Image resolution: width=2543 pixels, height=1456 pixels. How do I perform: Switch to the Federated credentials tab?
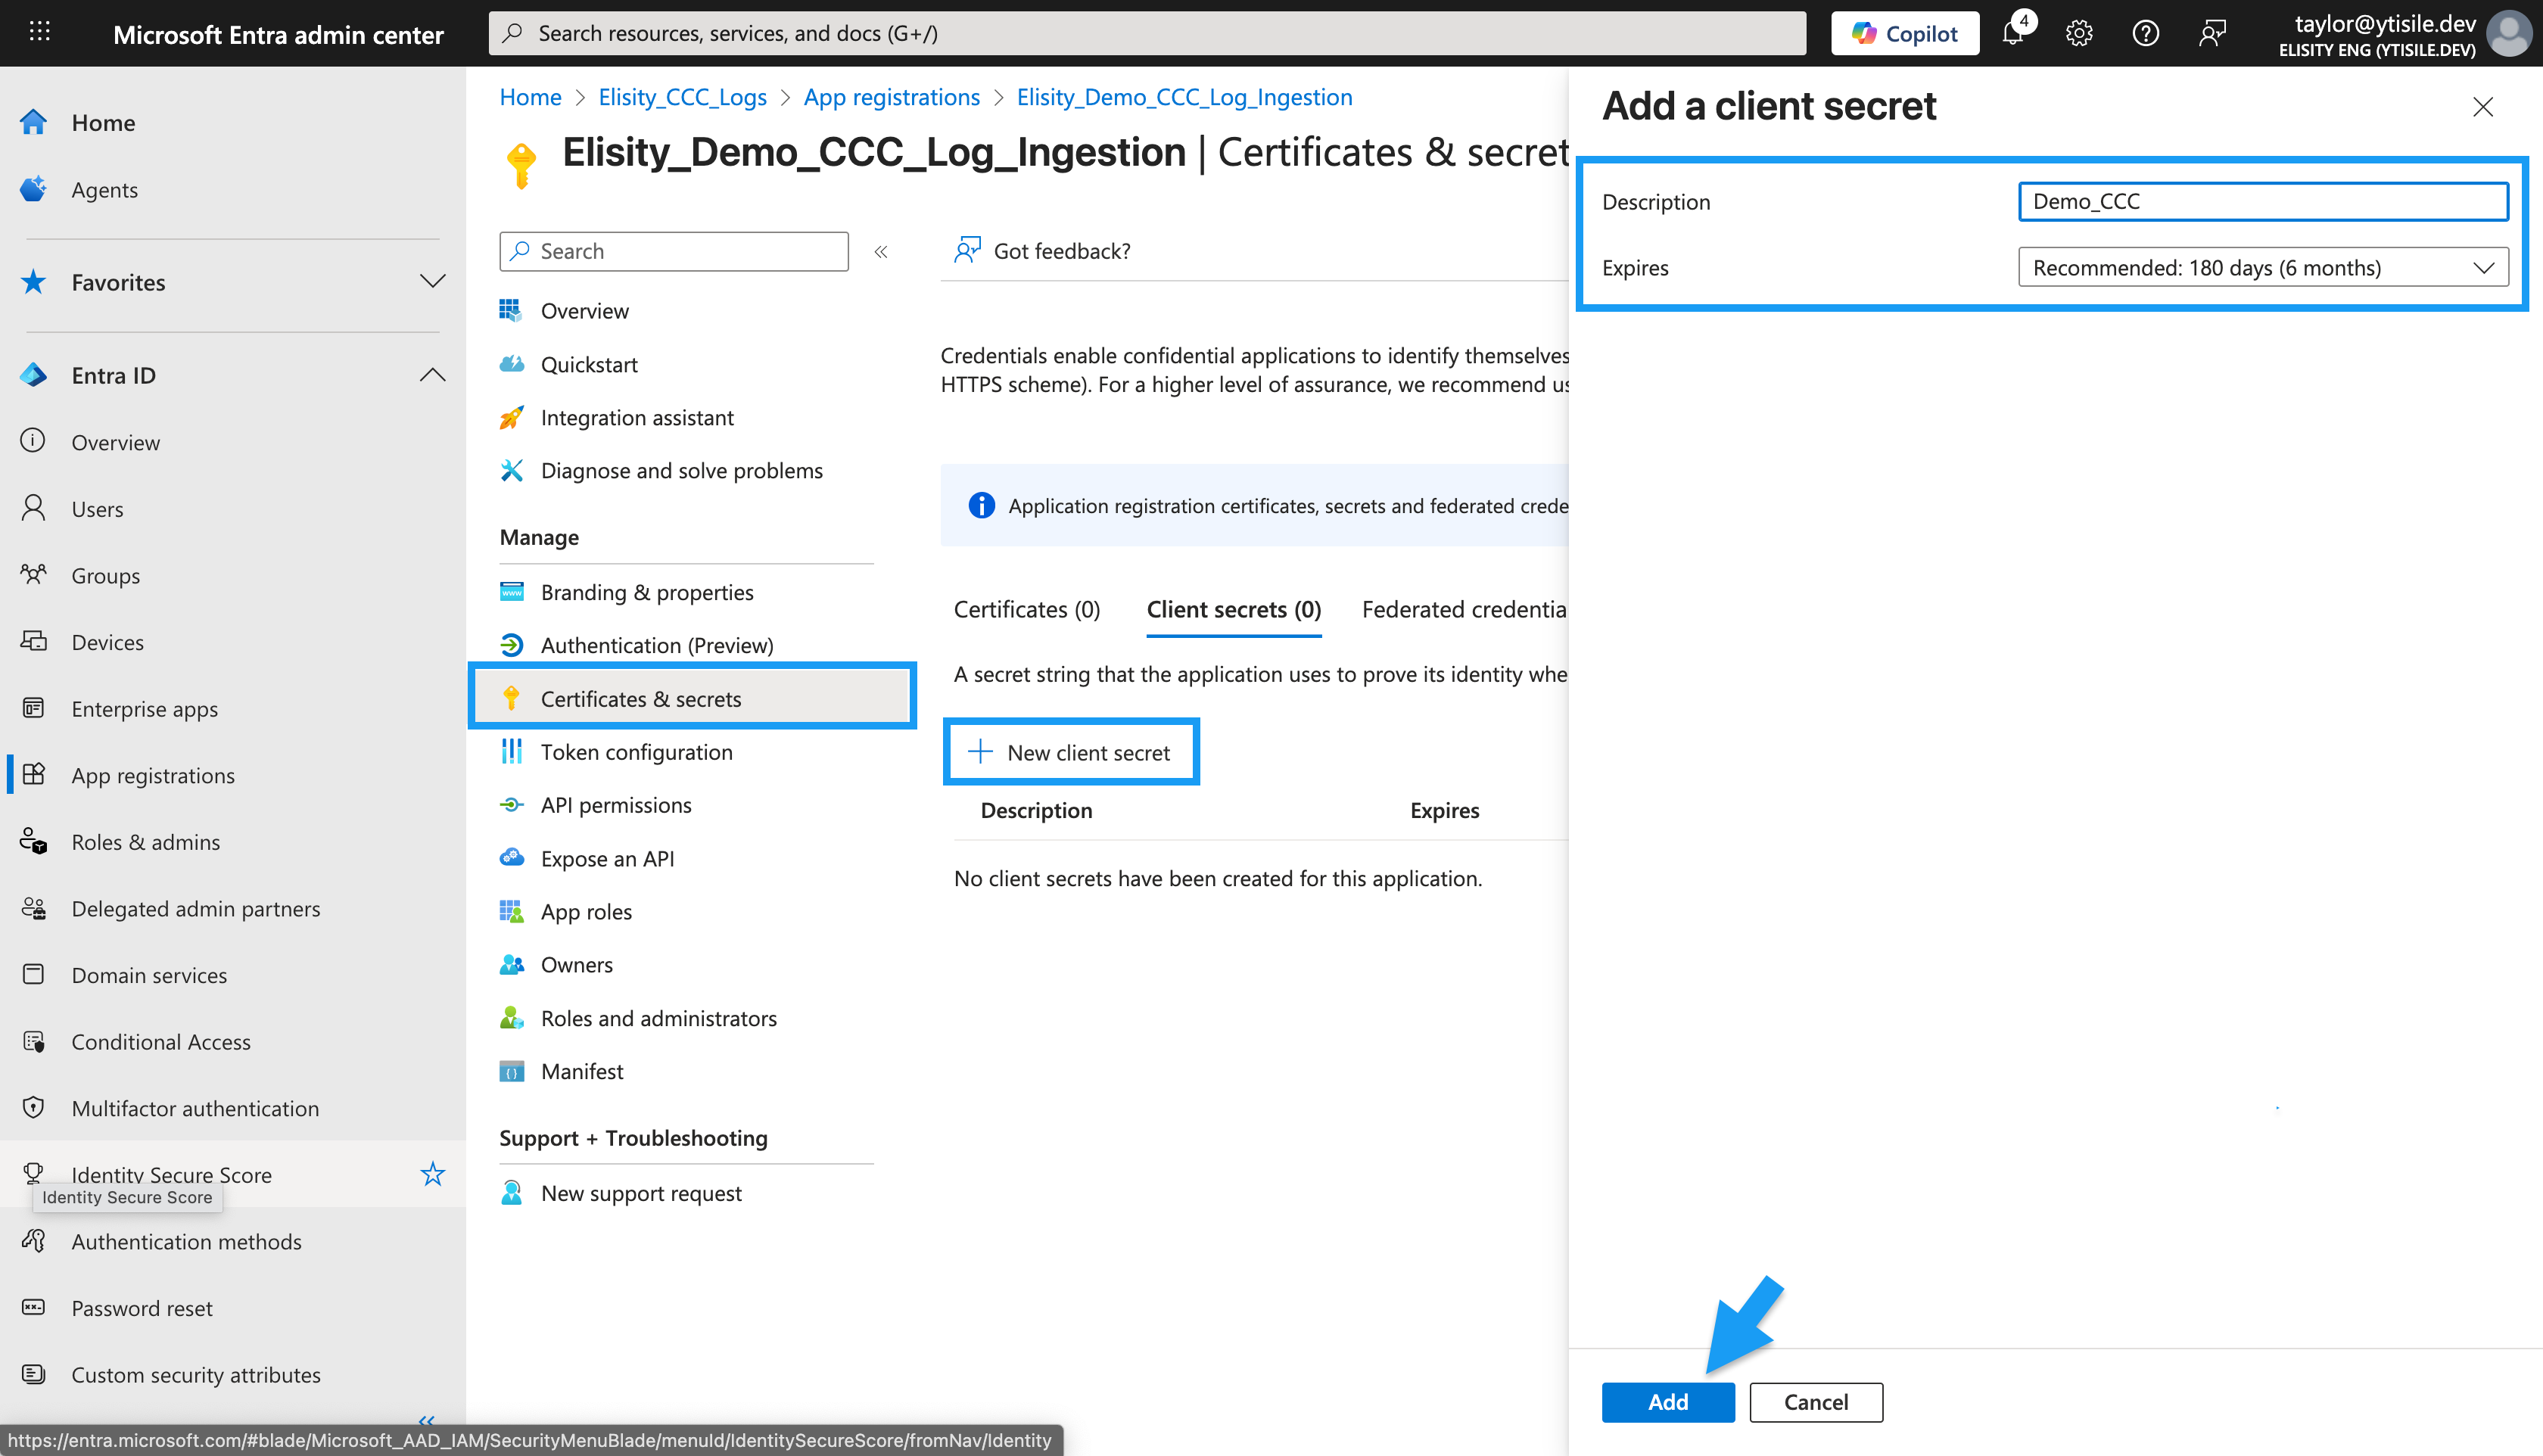click(1464, 609)
